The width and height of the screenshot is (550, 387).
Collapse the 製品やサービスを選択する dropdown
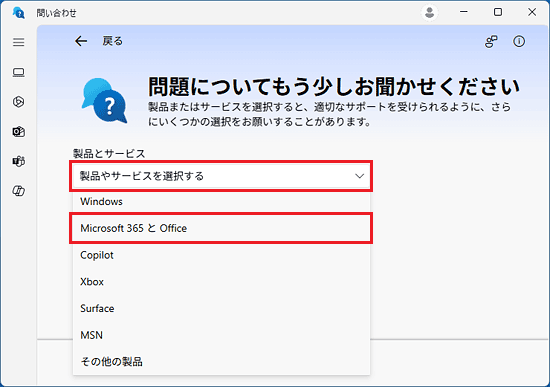221,176
